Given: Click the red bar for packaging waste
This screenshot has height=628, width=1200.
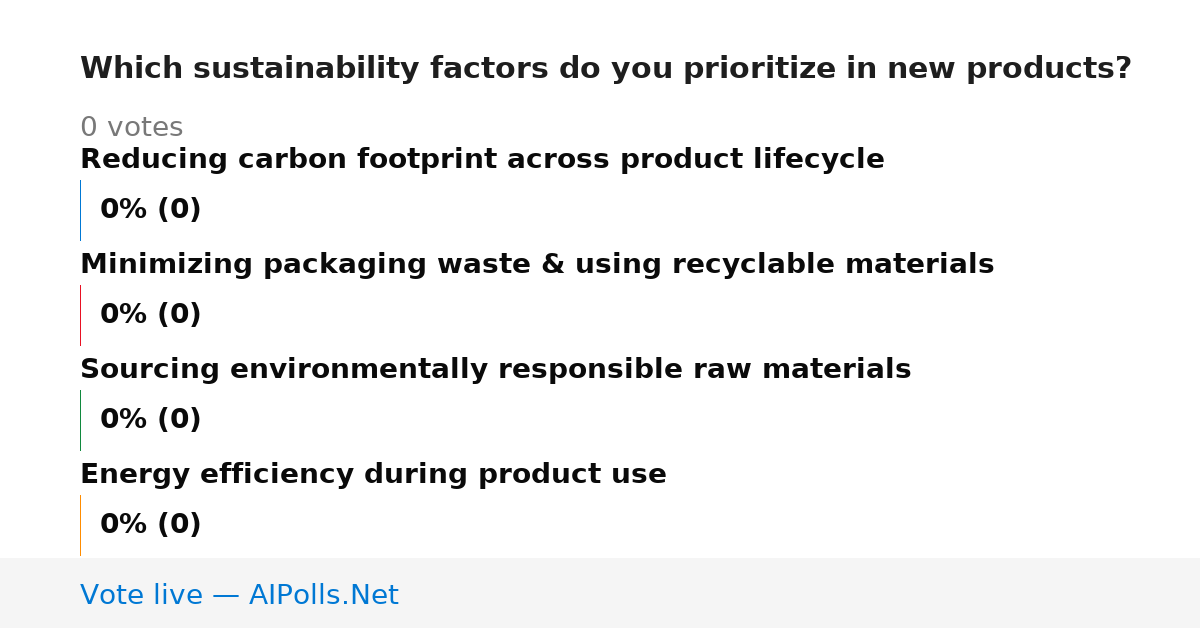Looking at the screenshot, I should (x=80, y=315).
